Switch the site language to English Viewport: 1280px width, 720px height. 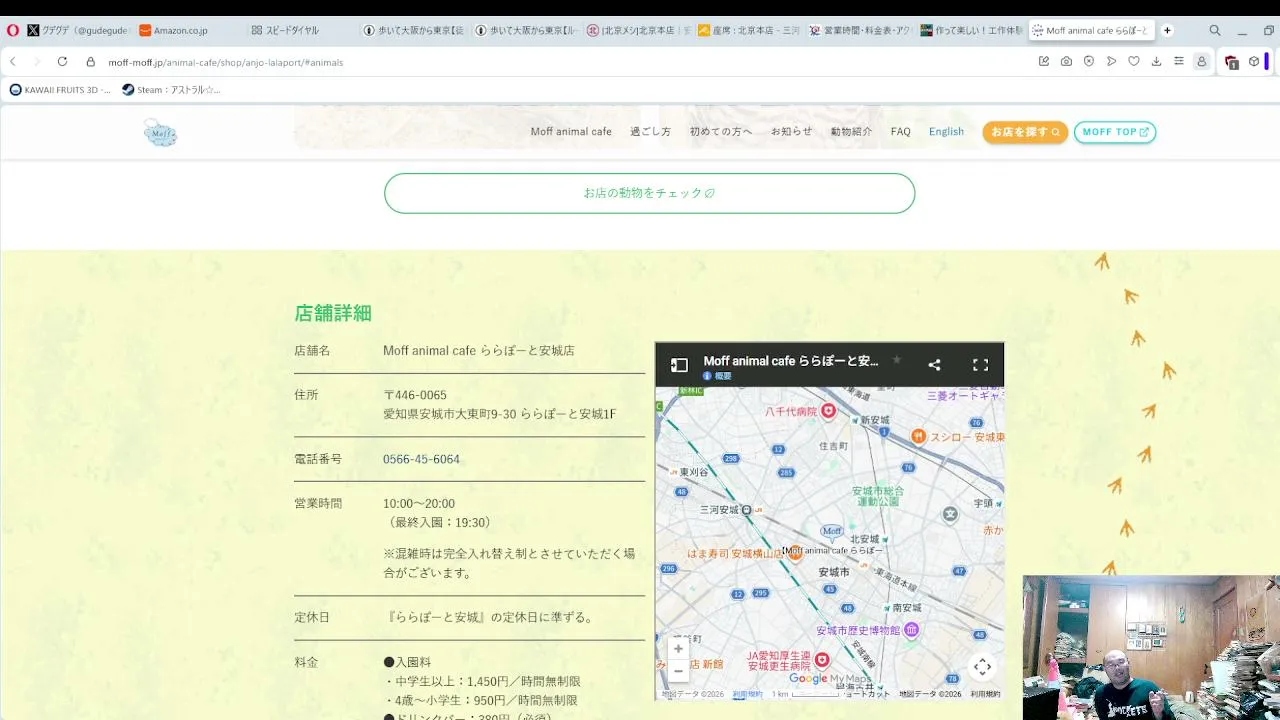[946, 132]
